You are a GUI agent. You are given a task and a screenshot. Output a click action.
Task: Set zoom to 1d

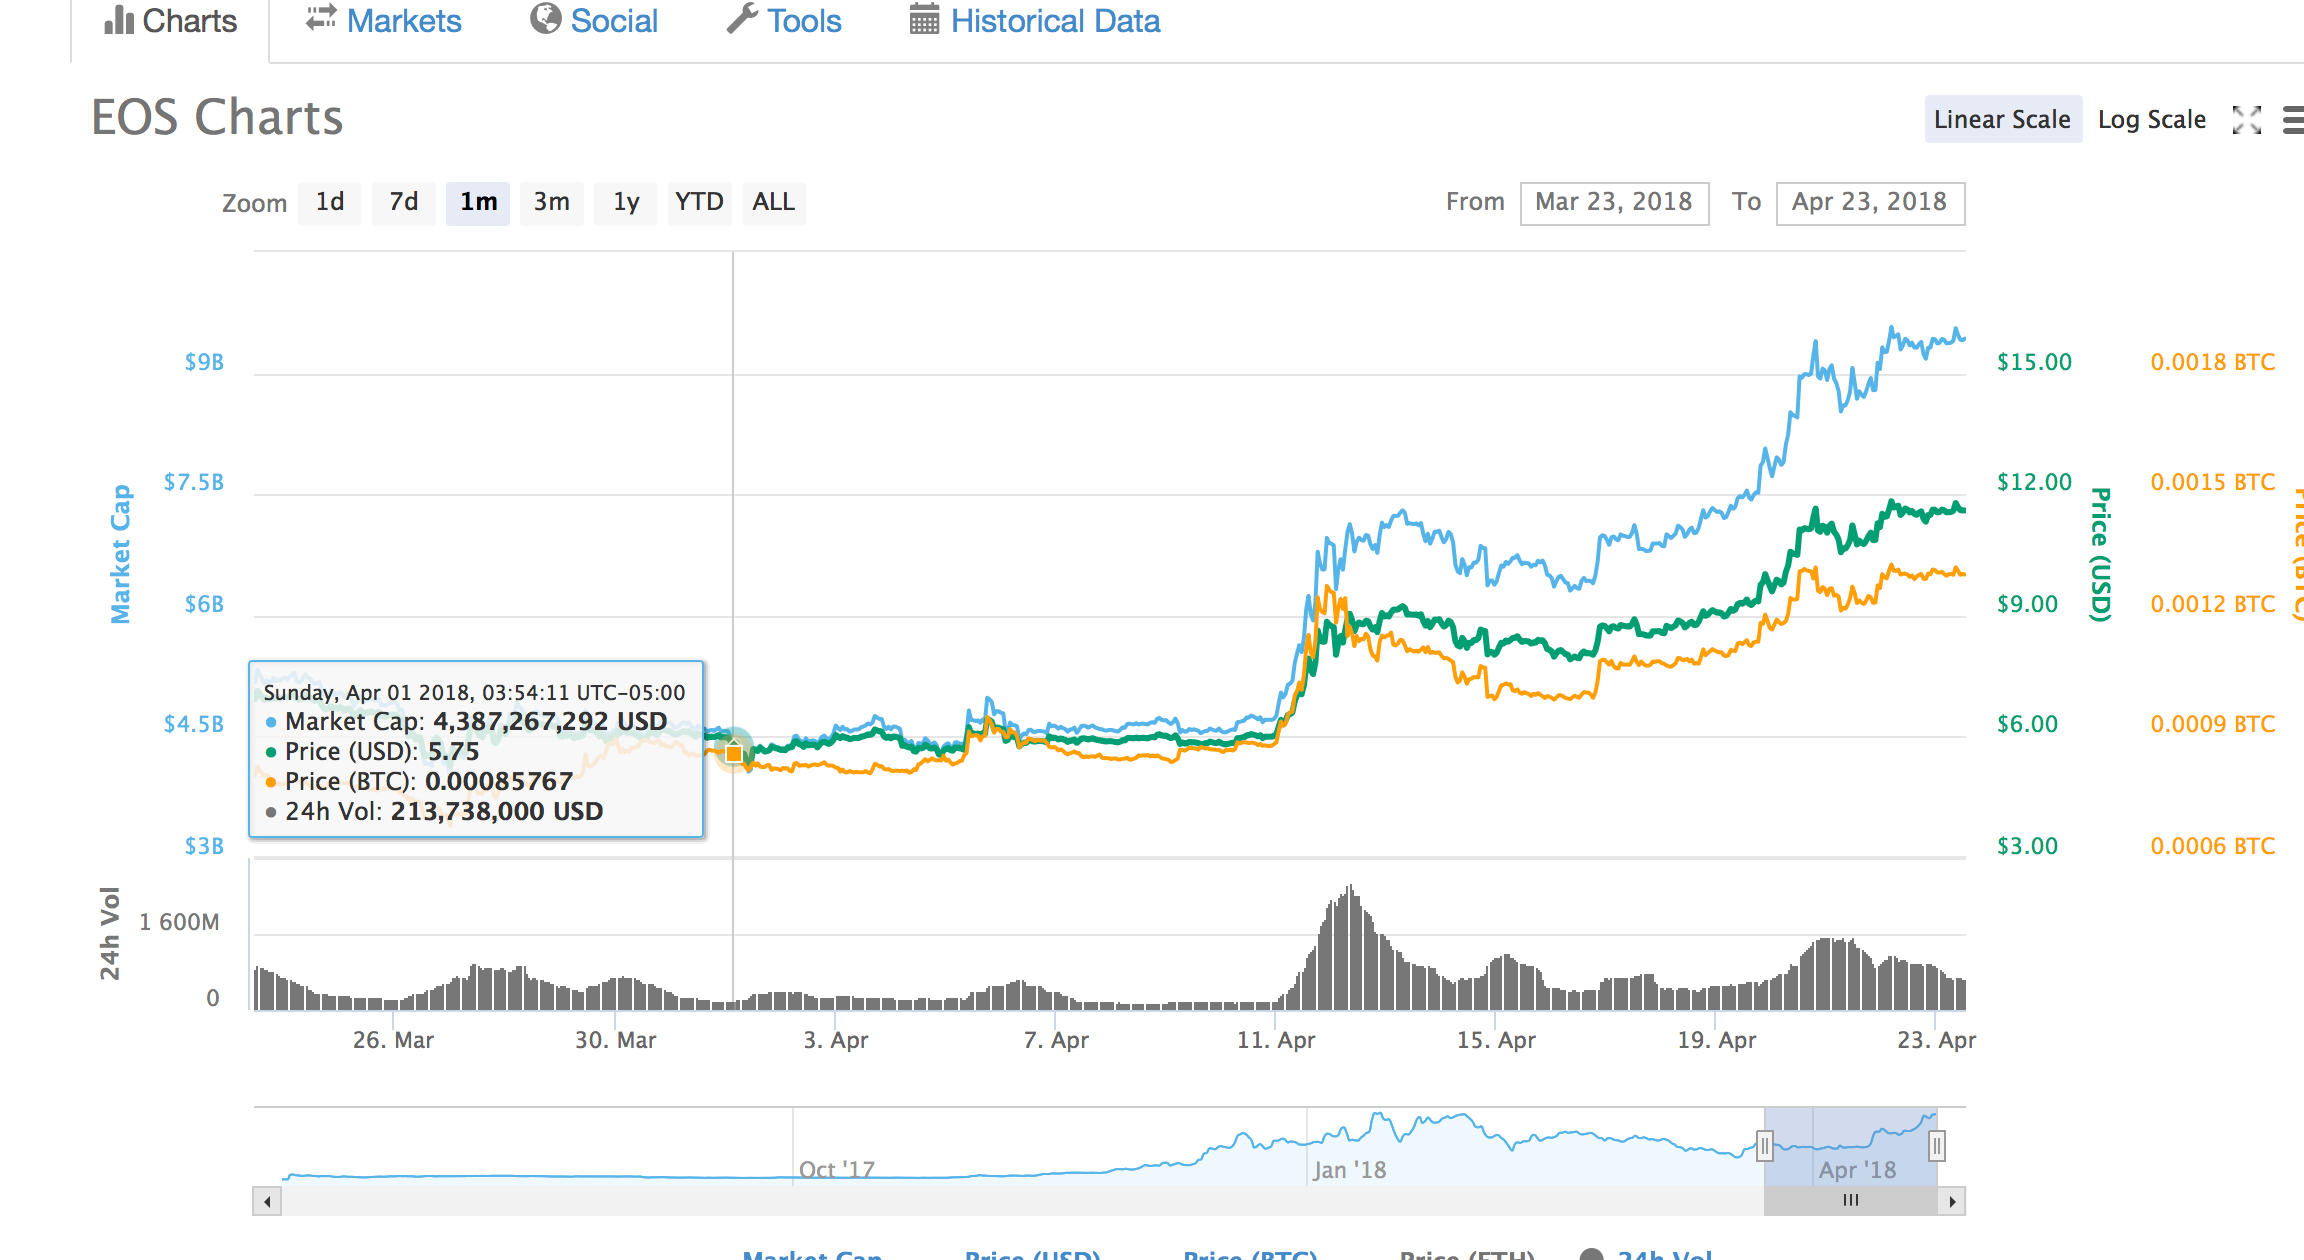[x=330, y=202]
